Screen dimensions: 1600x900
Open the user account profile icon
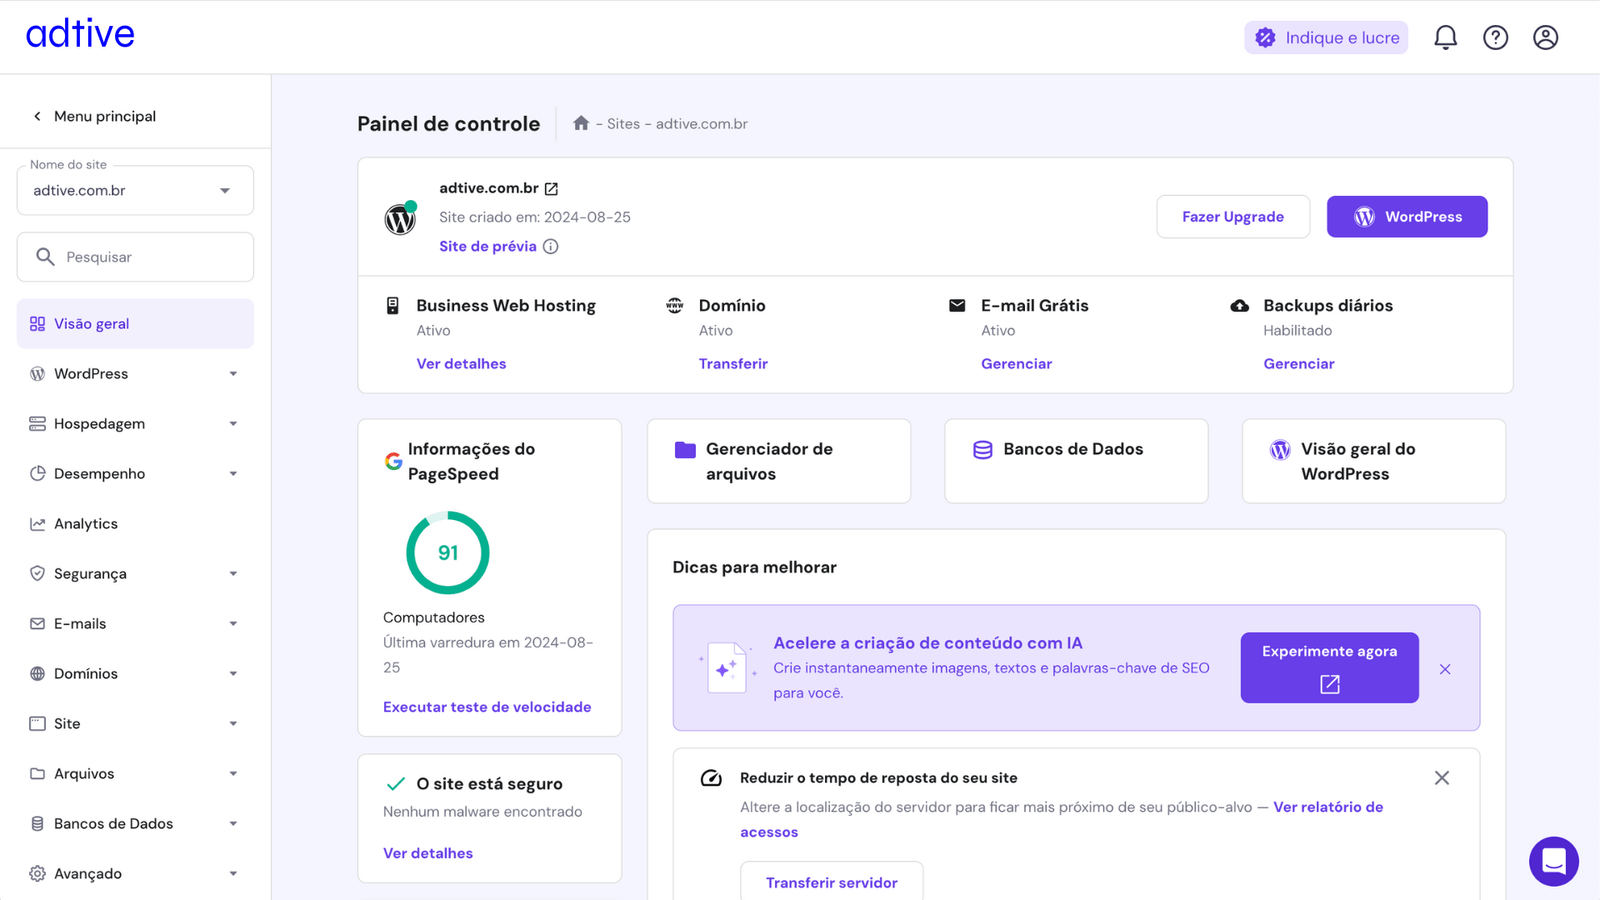click(1545, 38)
